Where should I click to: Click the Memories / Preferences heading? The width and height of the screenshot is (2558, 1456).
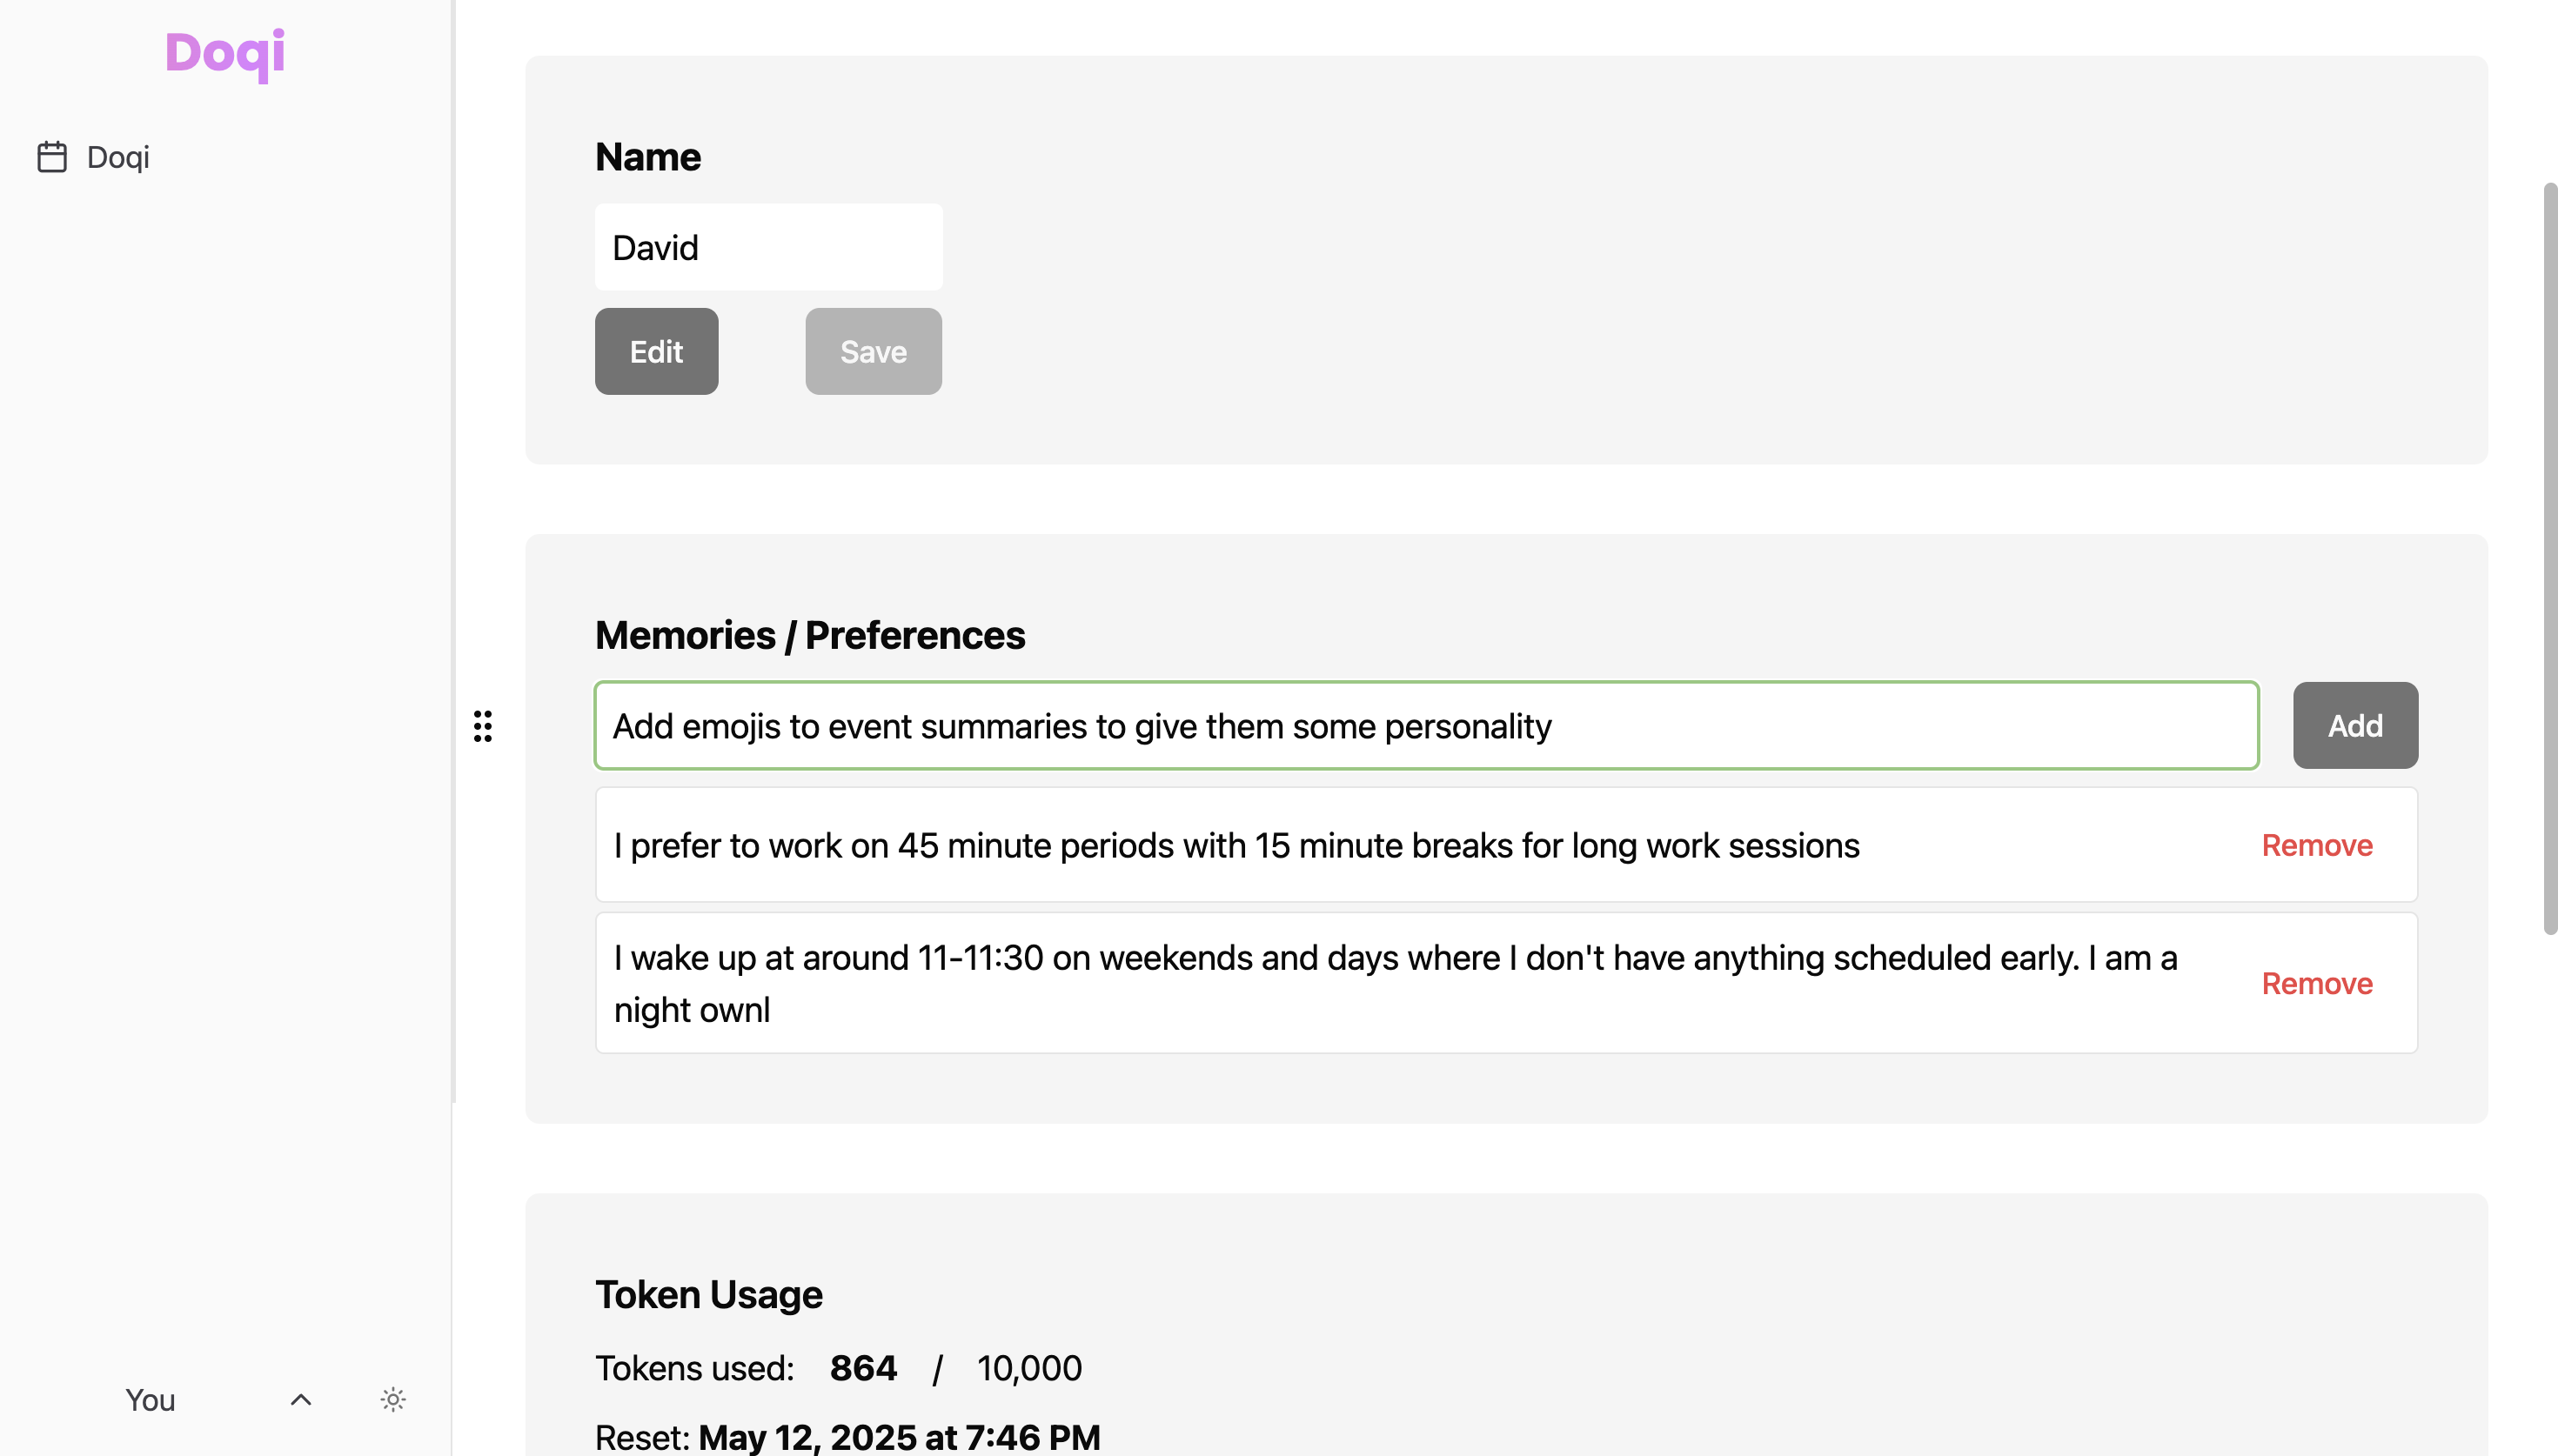coord(810,636)
